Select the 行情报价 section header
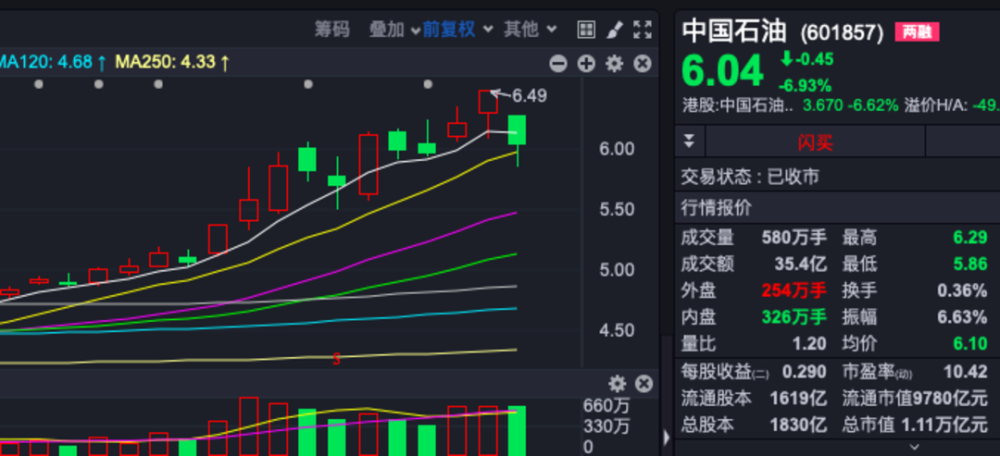 pyautogui.click(x=717, y=207)
